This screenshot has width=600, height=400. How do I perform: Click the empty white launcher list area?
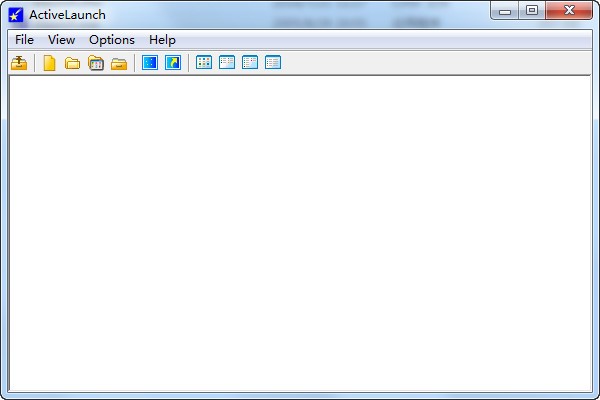pyautogui.click(x=300, y=230)
